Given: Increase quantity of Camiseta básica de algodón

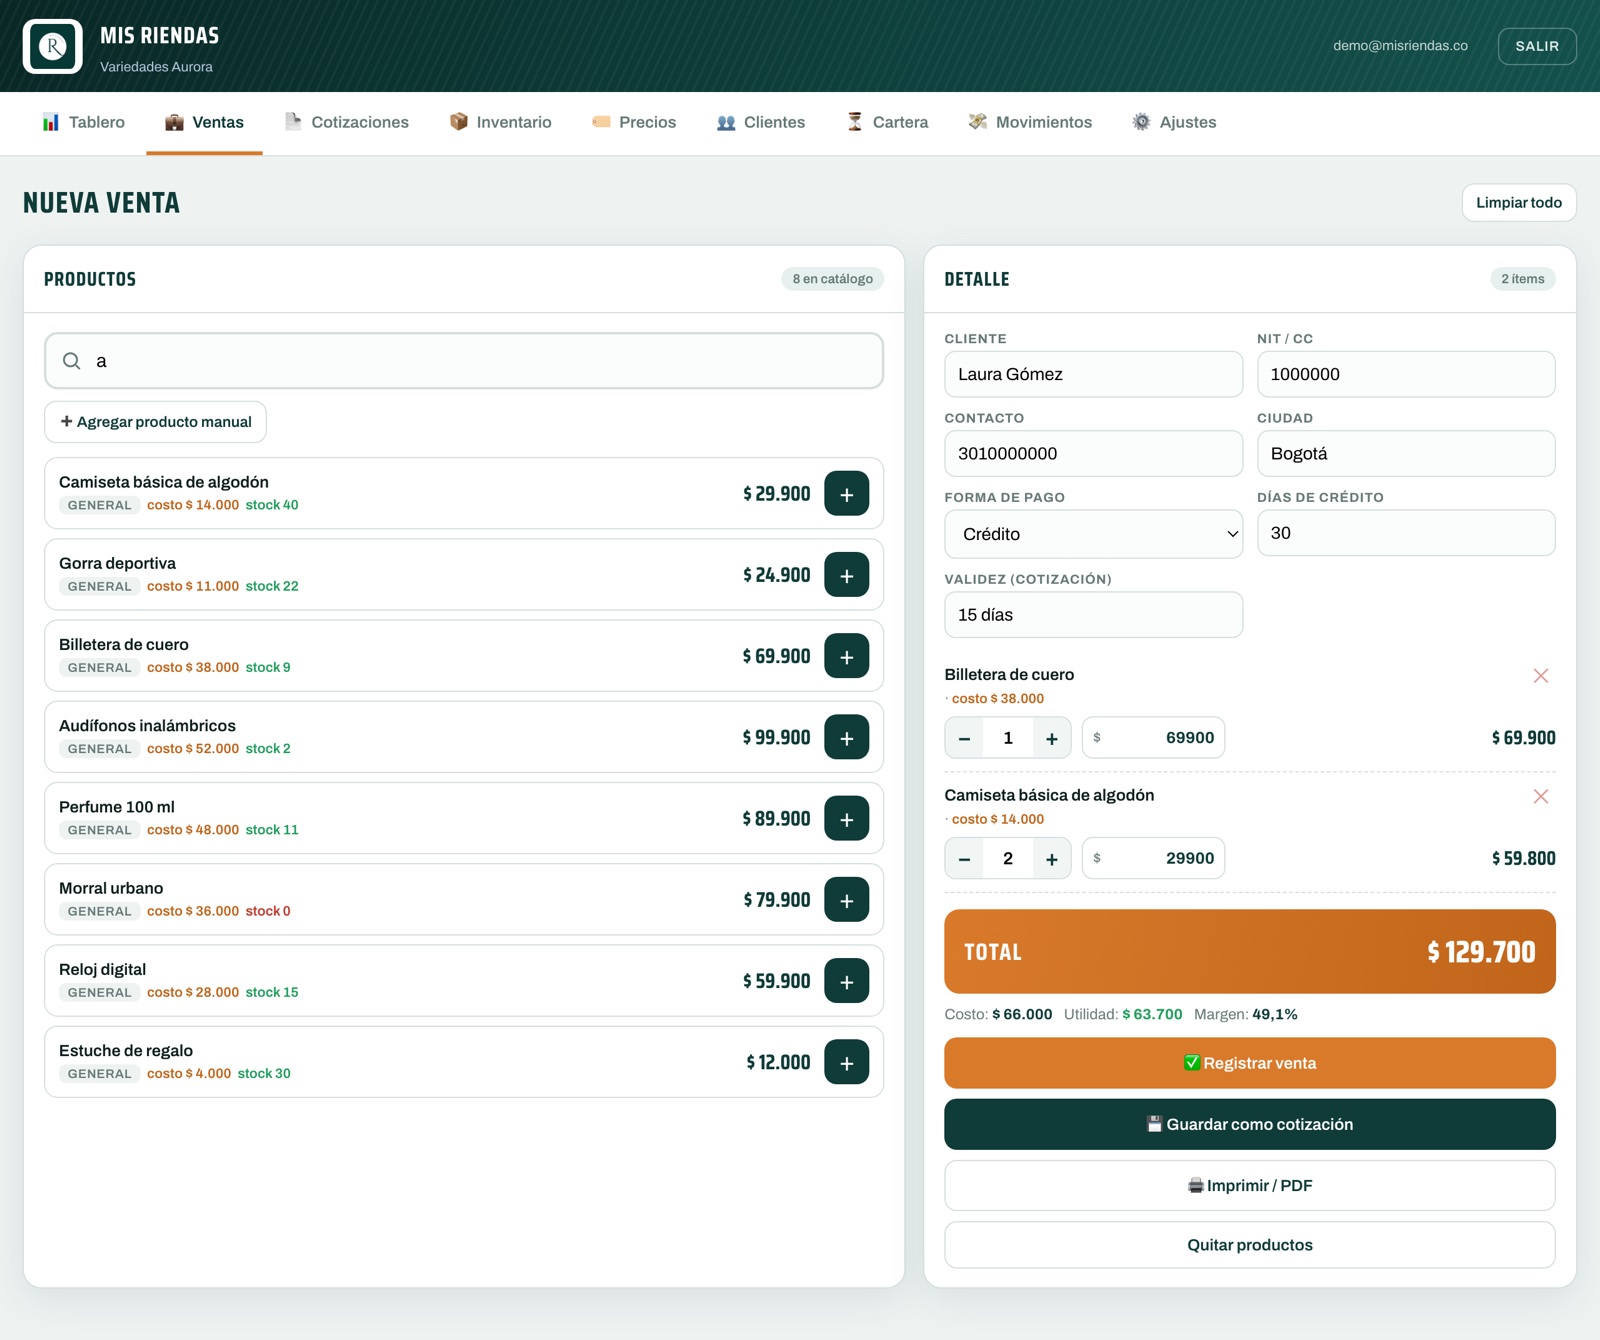Looking at the screenshot, I should pyautogui.click(x=1052, y=858).
